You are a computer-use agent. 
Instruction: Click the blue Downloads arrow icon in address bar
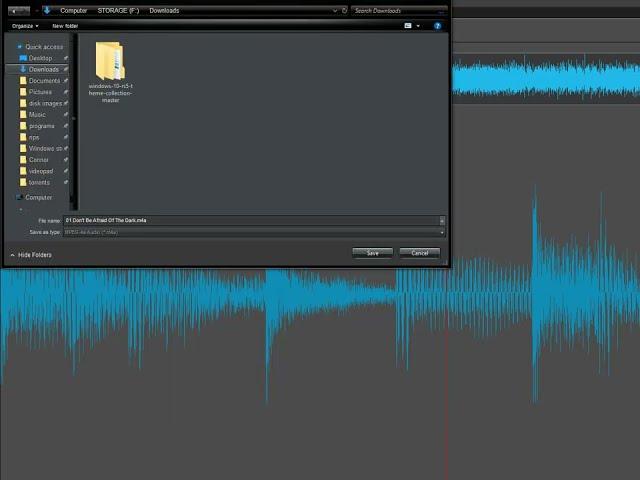pos(47,10)
